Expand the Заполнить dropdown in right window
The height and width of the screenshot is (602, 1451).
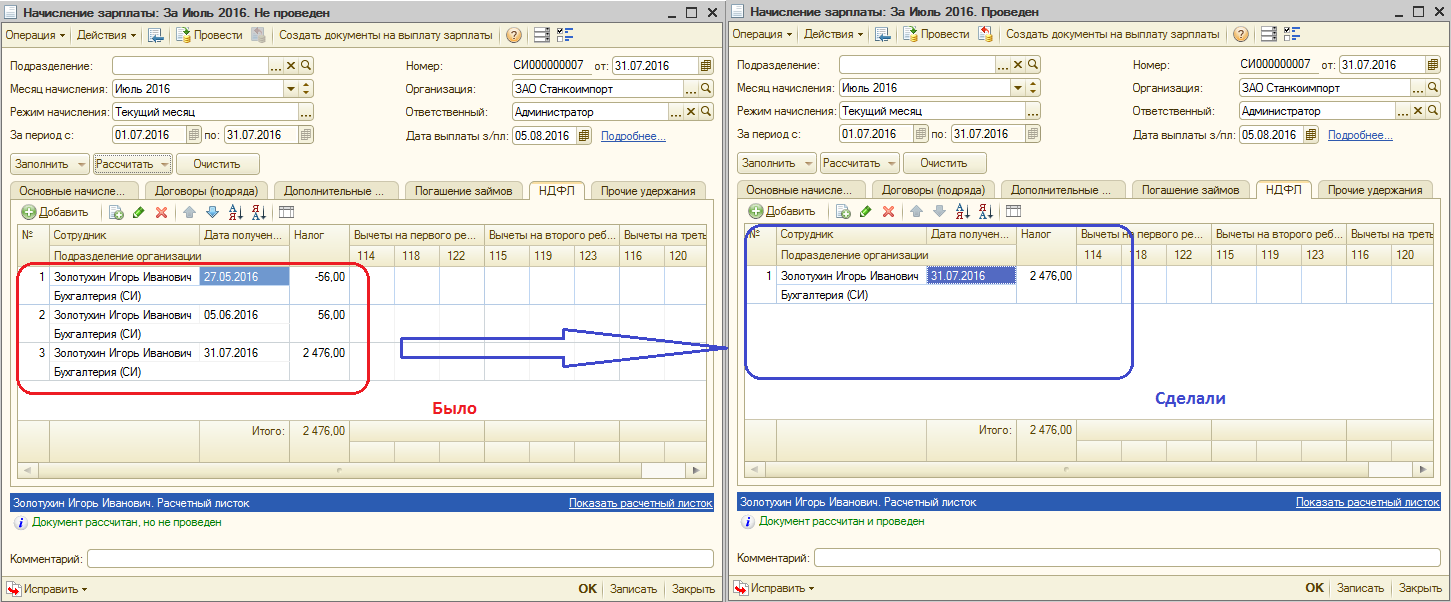(x=808, y=164)
